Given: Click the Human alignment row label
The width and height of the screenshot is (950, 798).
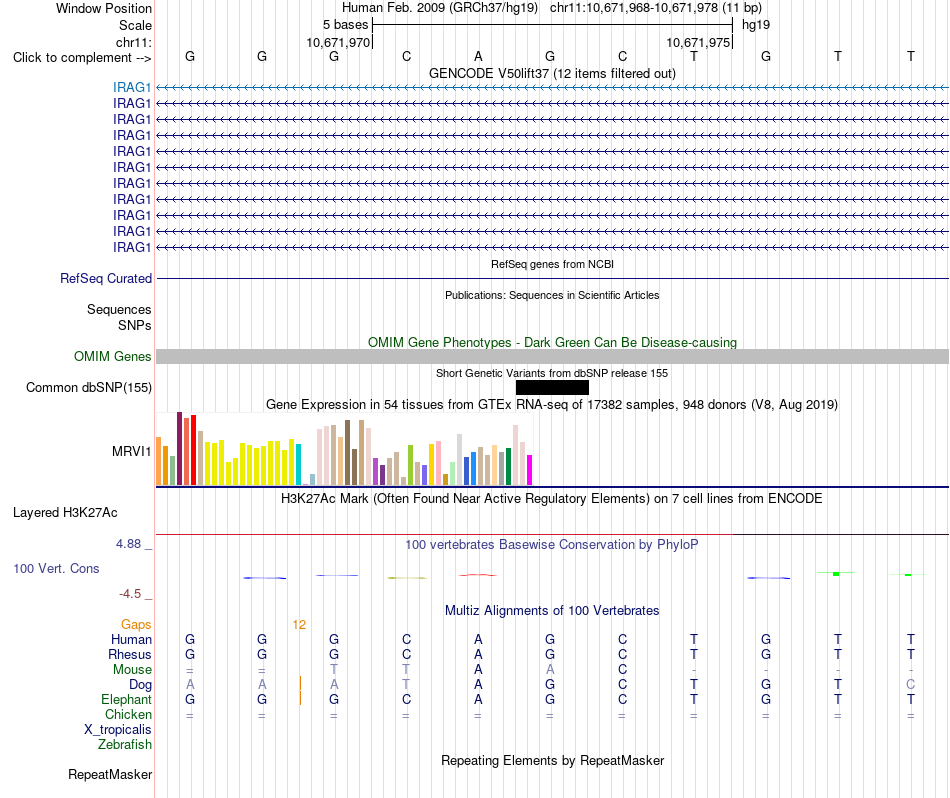Looking at the screenshot, I should (131, 639).
